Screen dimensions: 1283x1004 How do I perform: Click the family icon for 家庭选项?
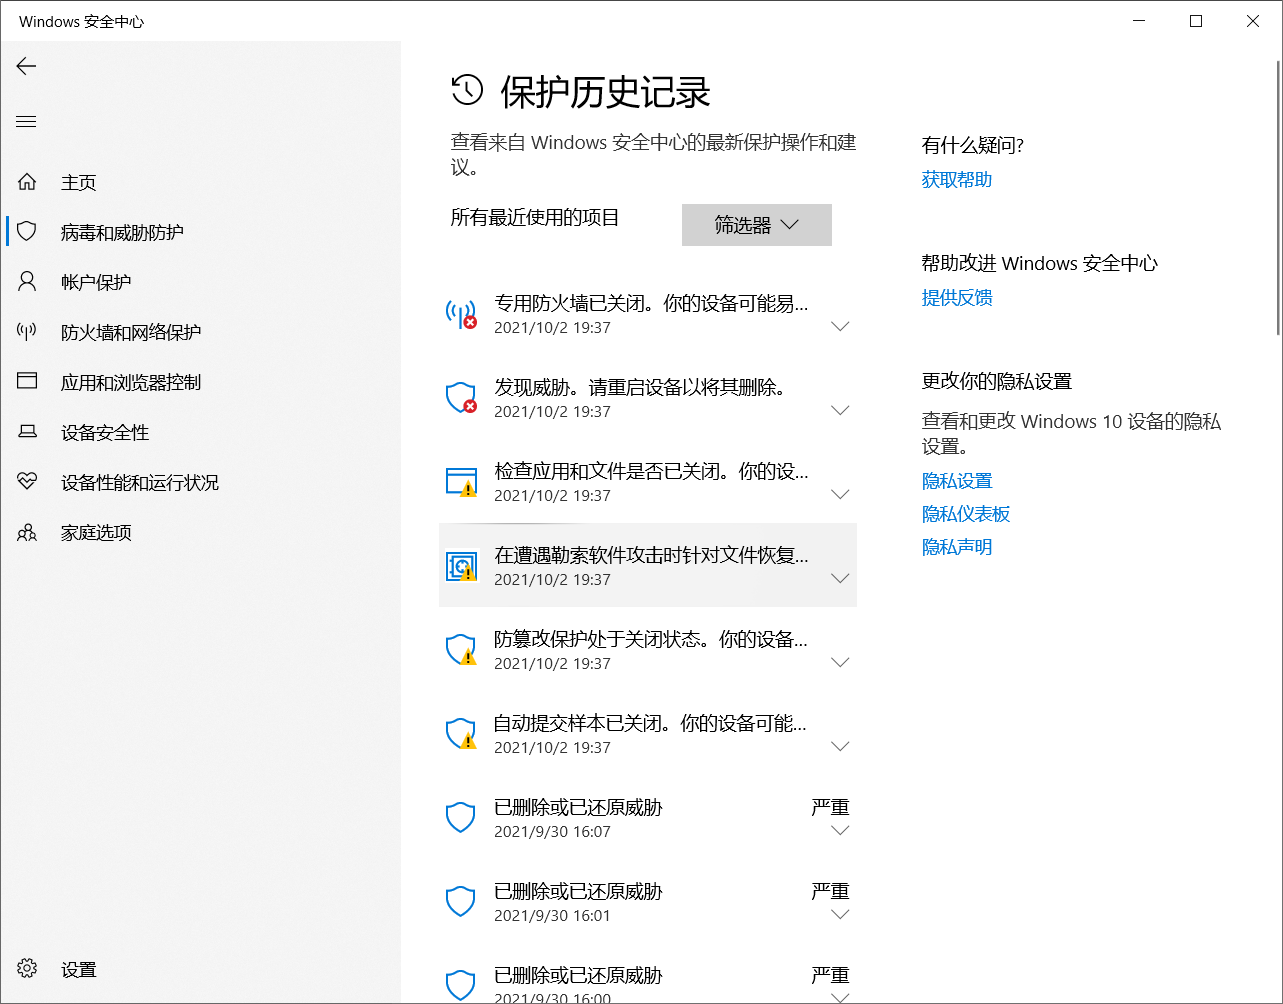click(x=27, y=532)
